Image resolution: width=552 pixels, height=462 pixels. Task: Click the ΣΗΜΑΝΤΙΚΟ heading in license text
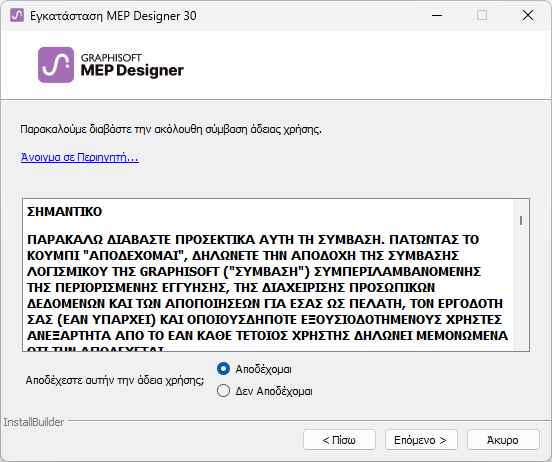pos(64,212)
